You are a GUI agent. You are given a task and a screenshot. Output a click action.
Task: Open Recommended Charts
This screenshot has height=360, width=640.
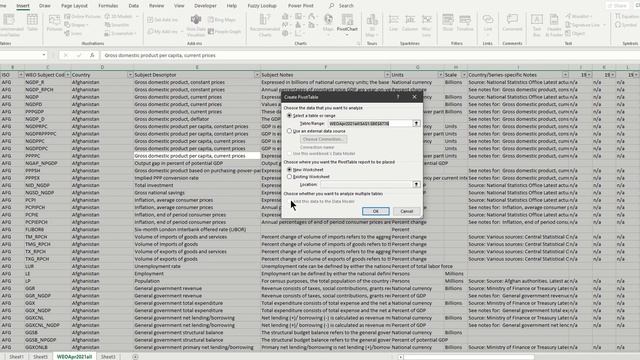point(265,25)
